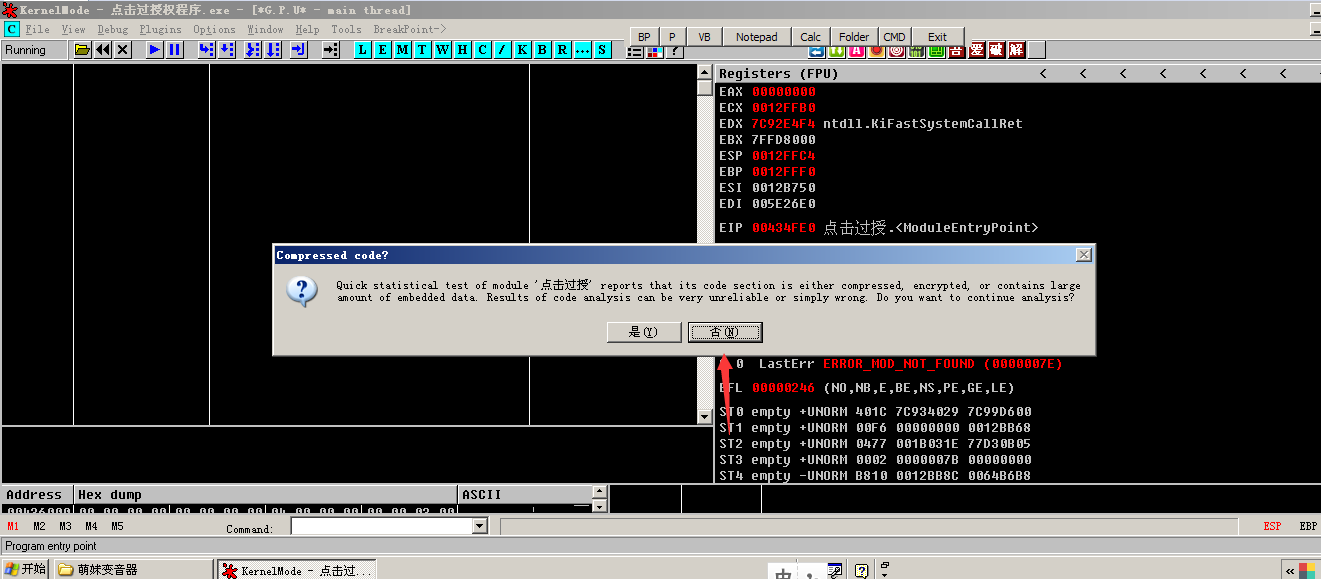
Task: Restart program with the rewind toolbar icon
Action: coord(103,50)
